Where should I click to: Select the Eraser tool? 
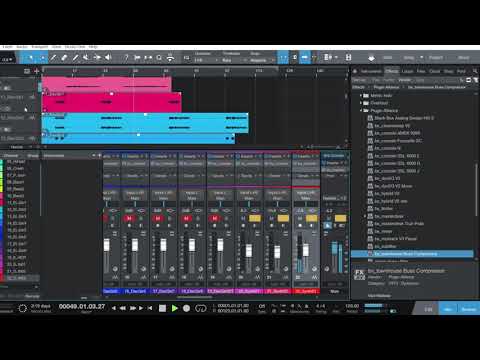[64, 58]
